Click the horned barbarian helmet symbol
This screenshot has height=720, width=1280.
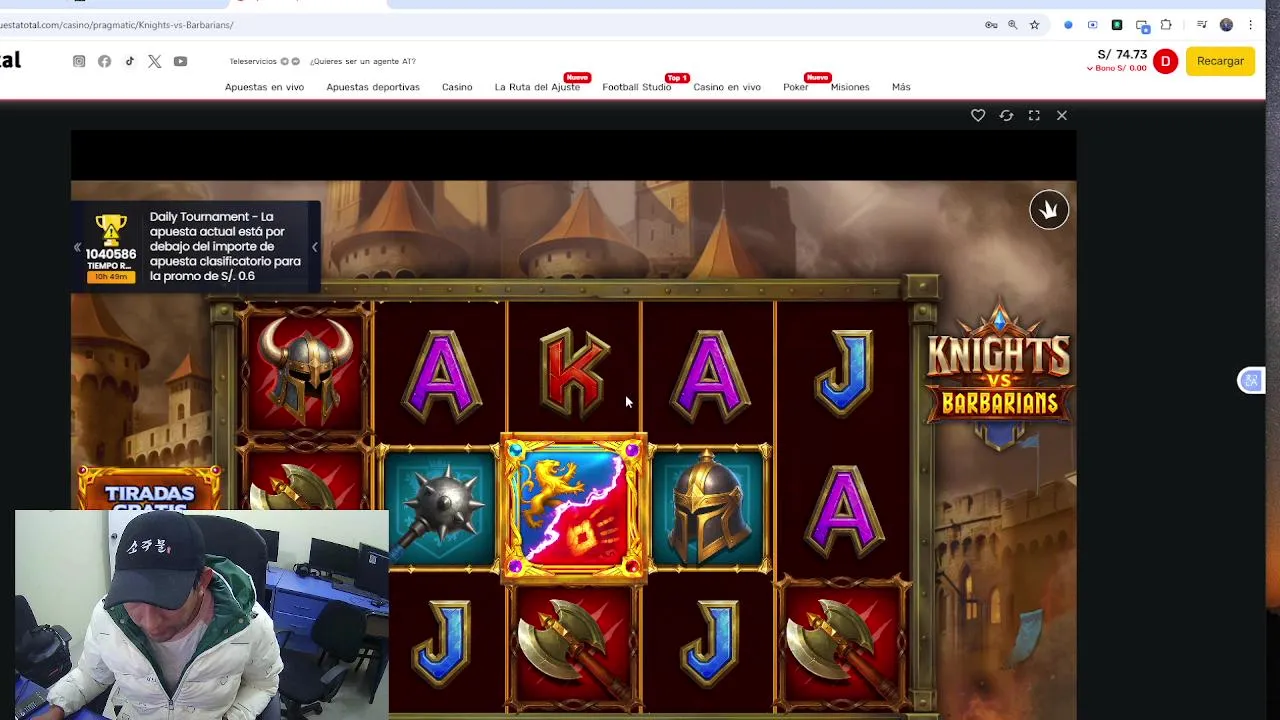305,370
